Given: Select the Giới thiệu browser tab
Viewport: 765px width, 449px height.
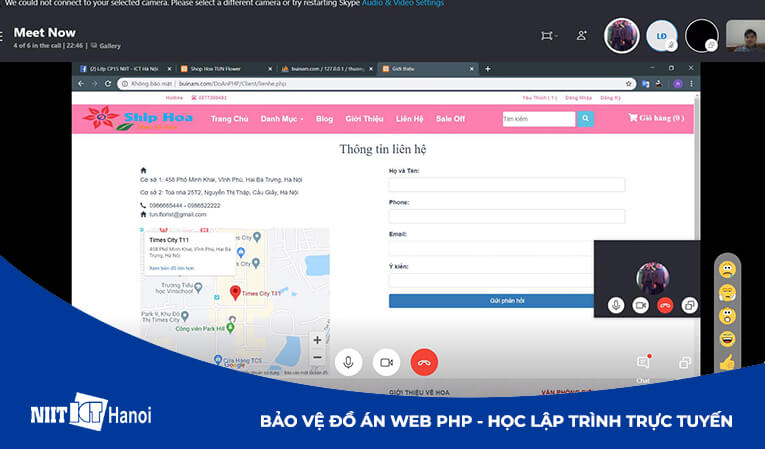Looking at the screenshot, I should [x=427, y=69].
